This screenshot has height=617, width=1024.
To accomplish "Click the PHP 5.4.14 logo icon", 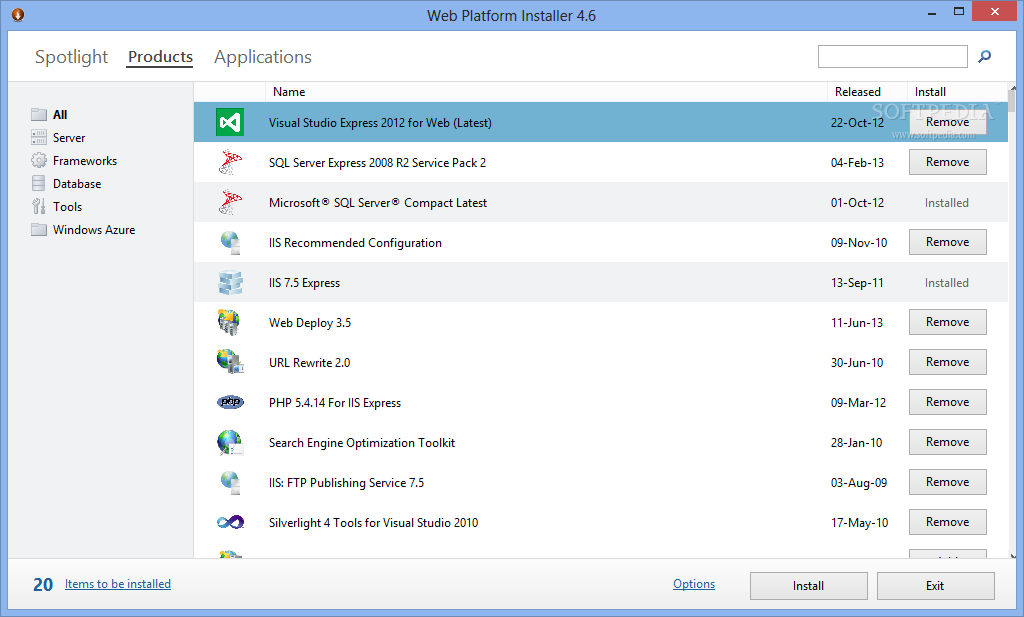I will point(230,402).
